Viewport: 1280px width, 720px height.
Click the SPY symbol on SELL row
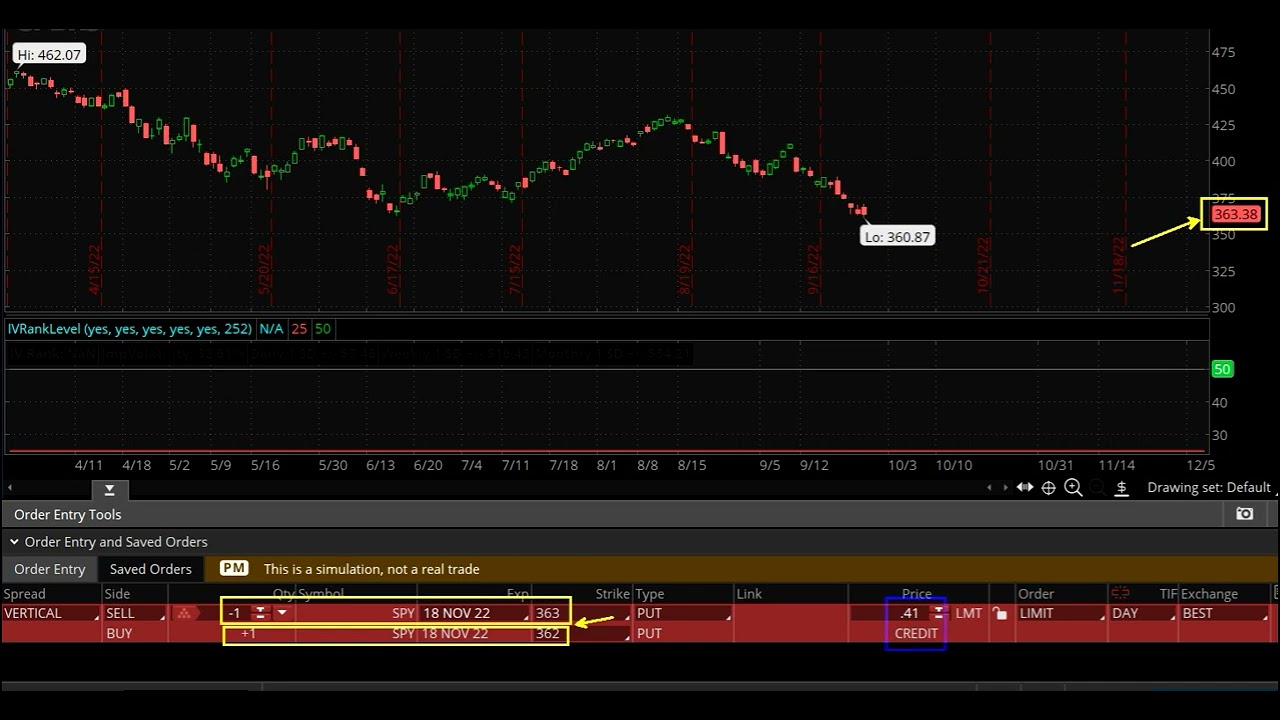pos(403,613)
